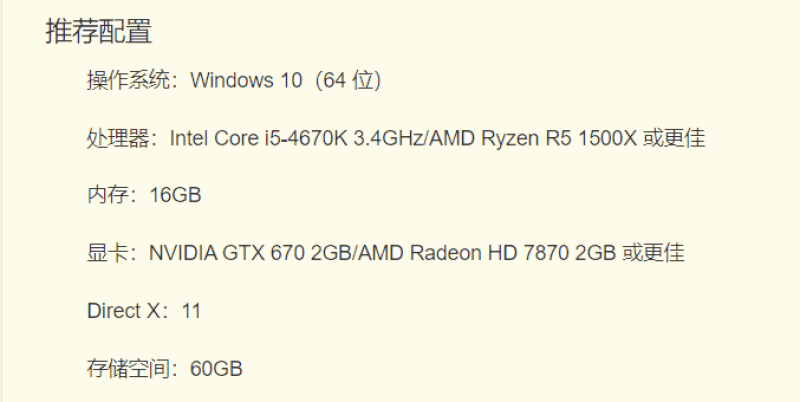Click the 3.4GHz clock speed text

click(x=389, y=138)
